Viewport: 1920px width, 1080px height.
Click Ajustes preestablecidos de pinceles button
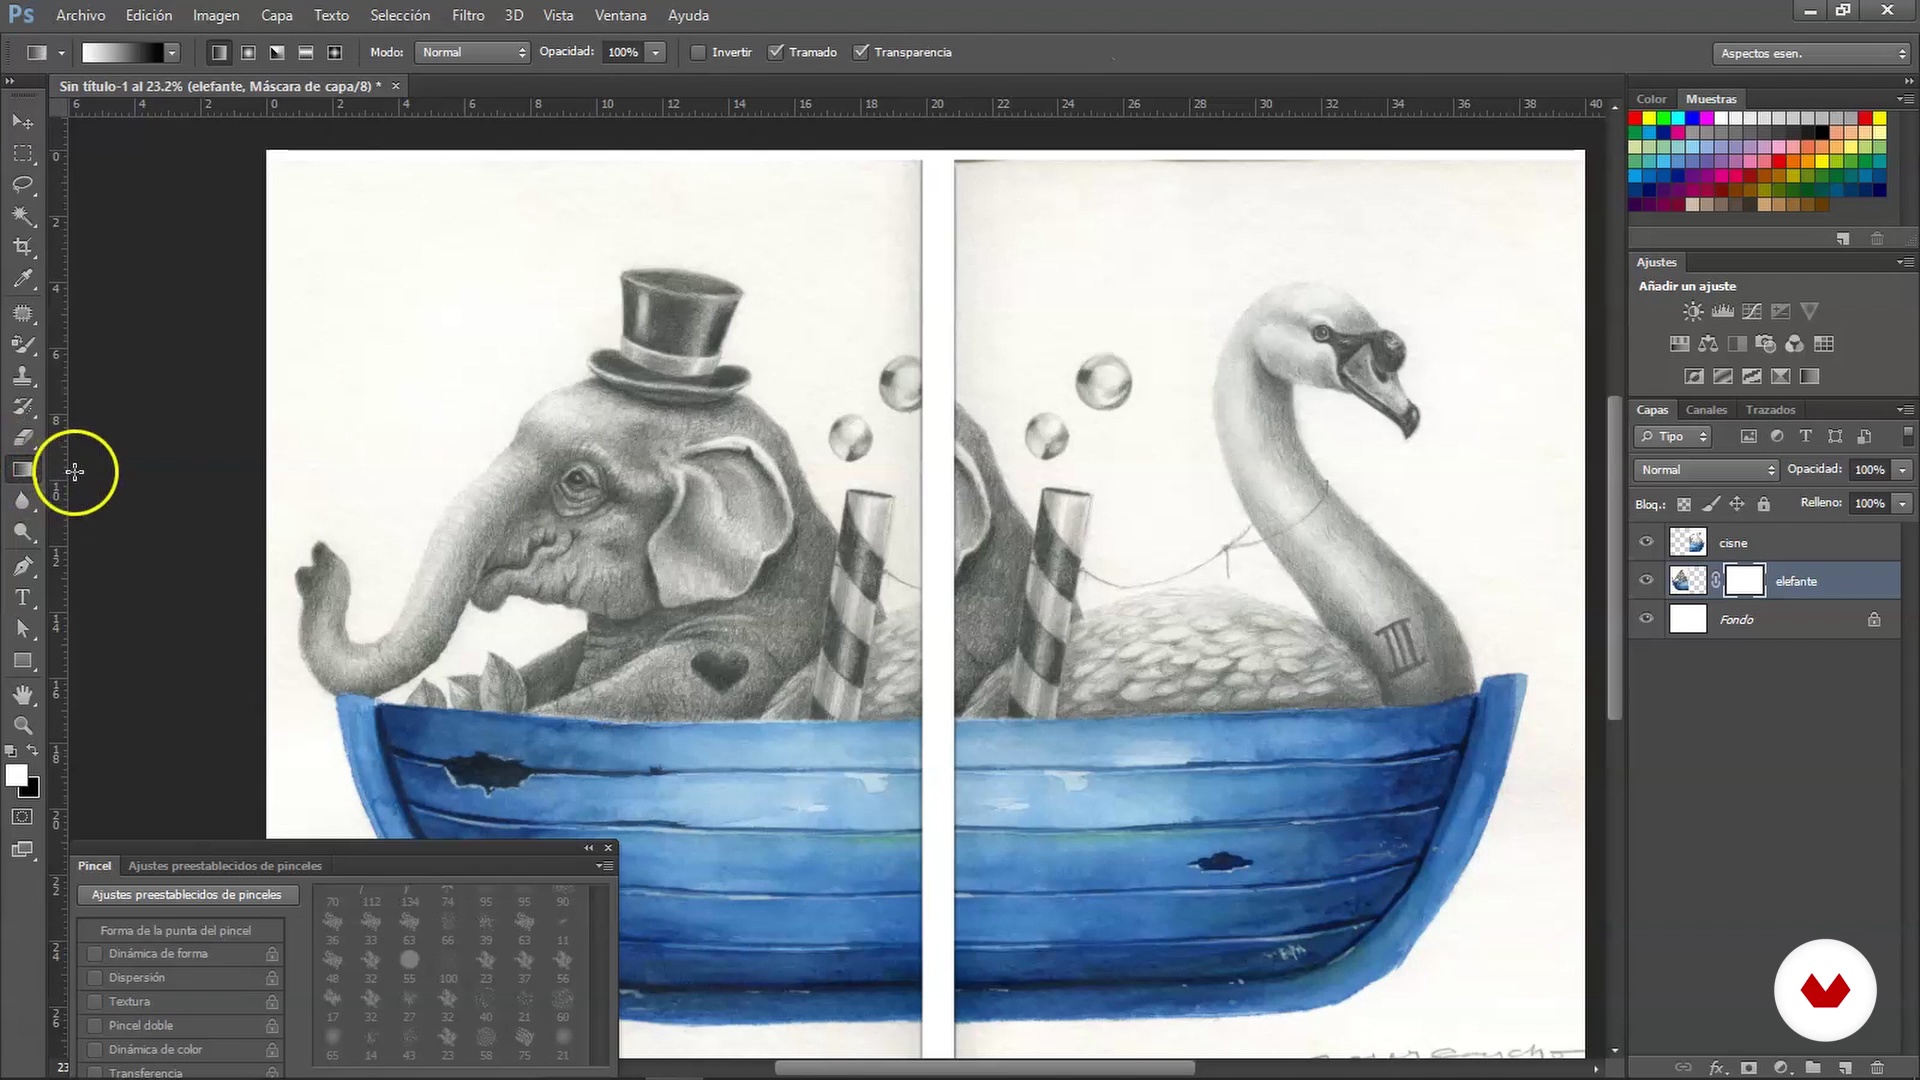pyautogui.click(x=187, y=895)
